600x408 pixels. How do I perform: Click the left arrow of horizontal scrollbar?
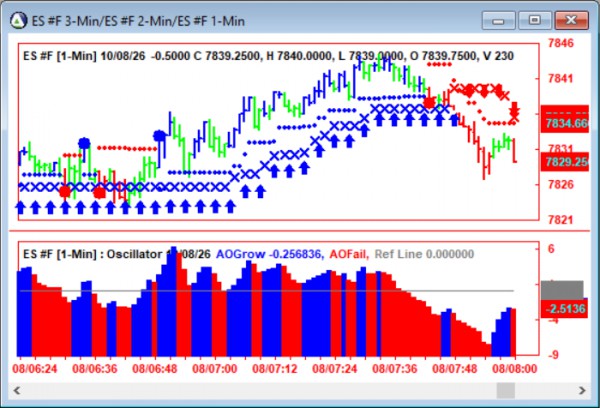[x=17, y=390]
